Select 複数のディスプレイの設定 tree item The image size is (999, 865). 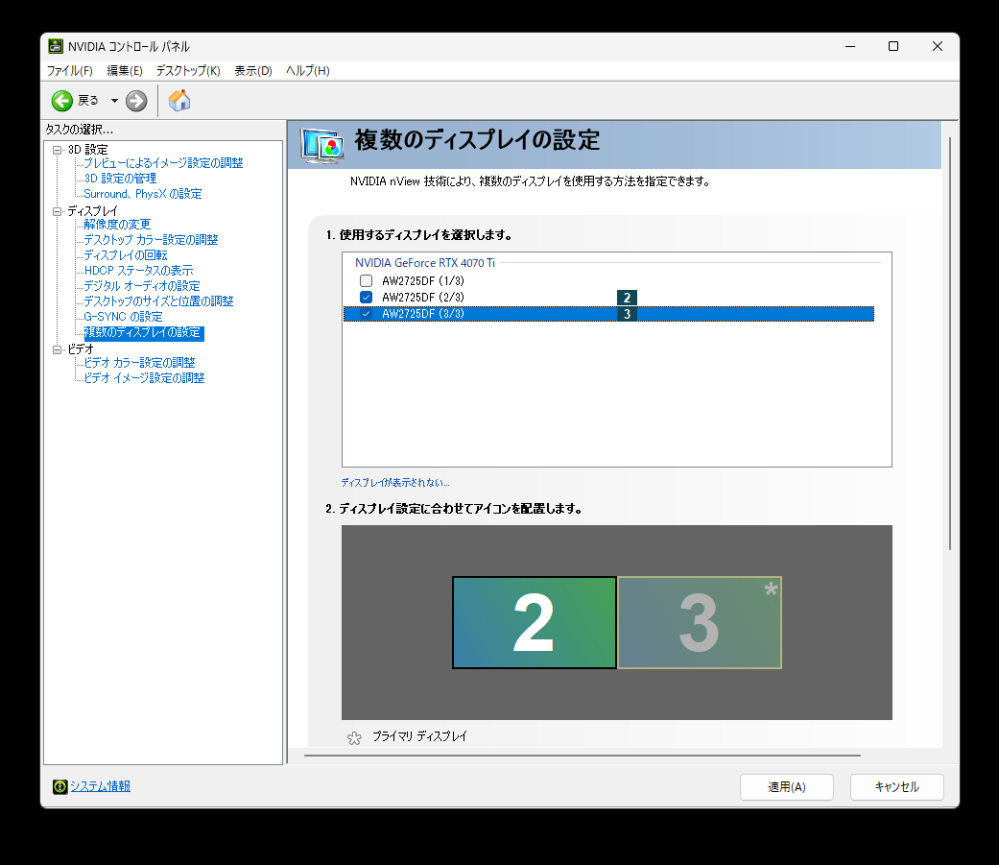pyautogui.click(x=144, y=332)
